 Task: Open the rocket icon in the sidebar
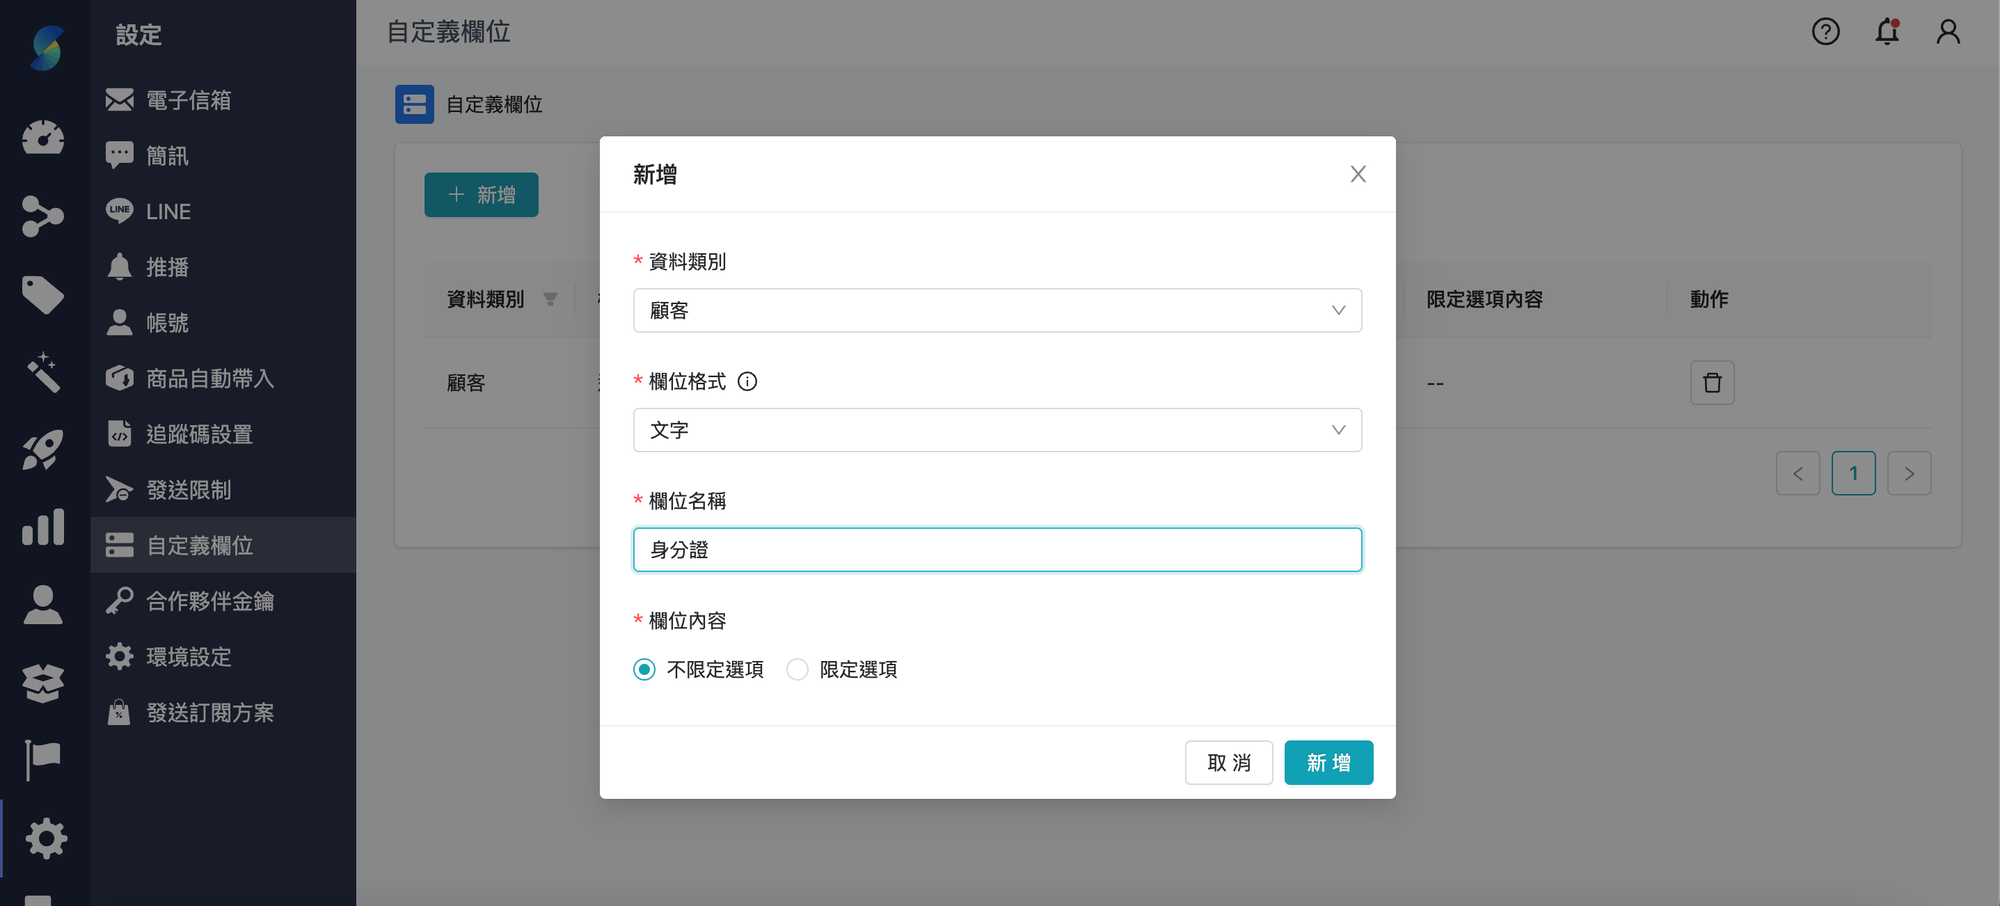pos(44,449)
